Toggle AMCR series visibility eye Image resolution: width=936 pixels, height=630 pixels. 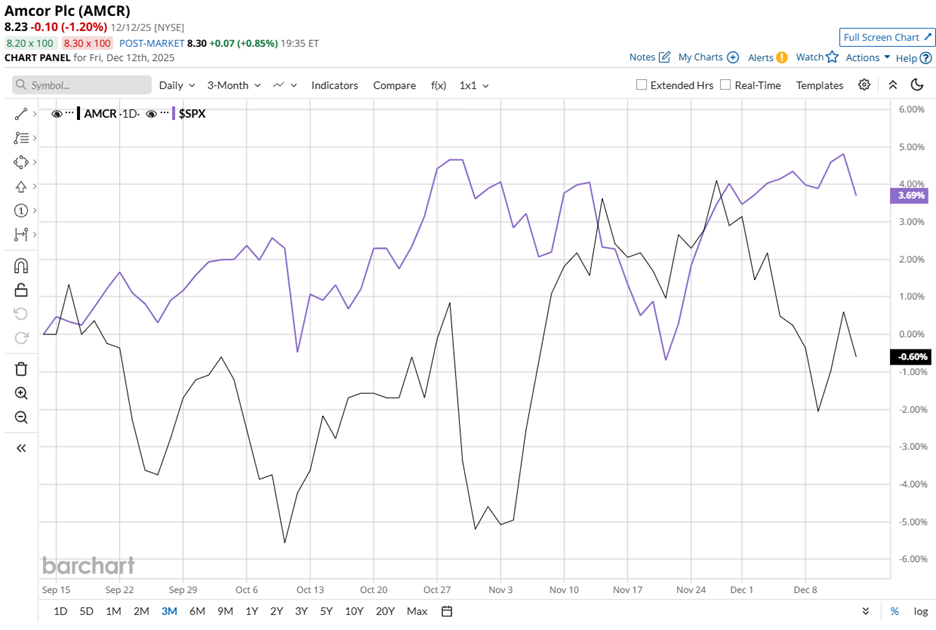click(x=57, y=114)
